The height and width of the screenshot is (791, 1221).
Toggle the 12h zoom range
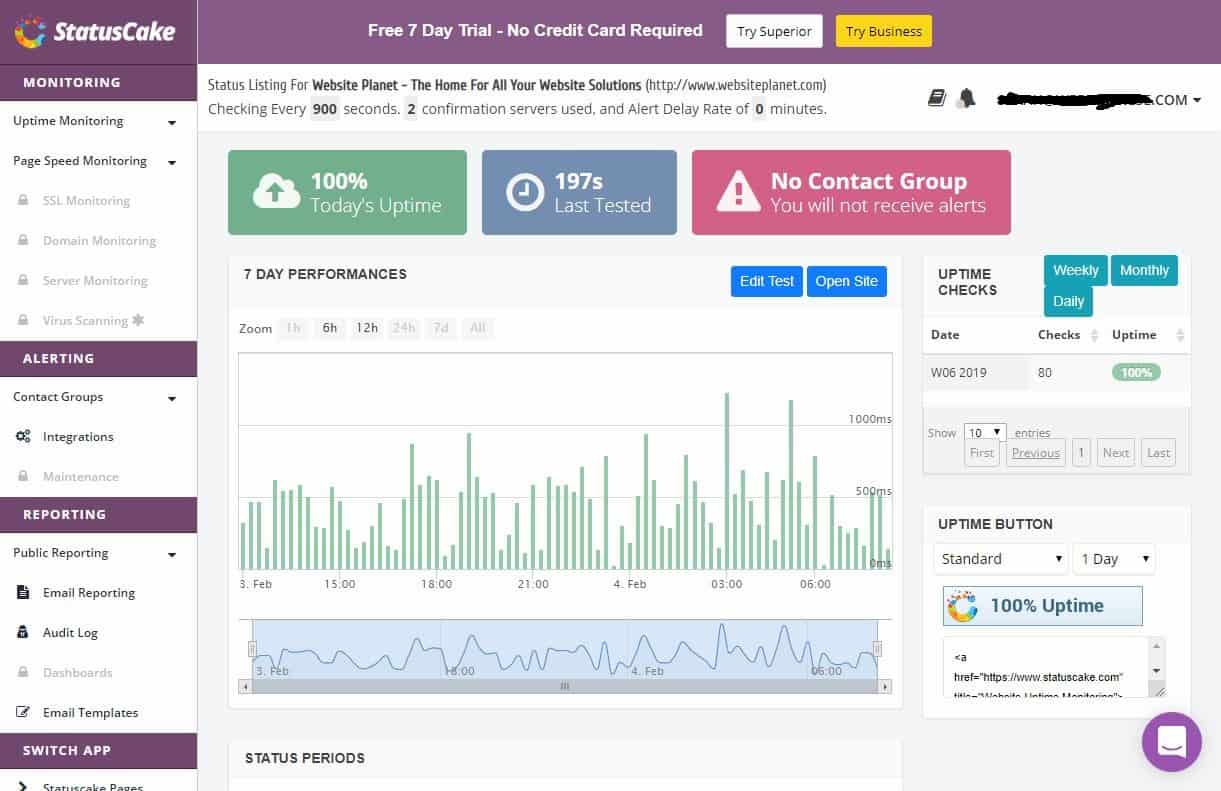pos(367,328)
